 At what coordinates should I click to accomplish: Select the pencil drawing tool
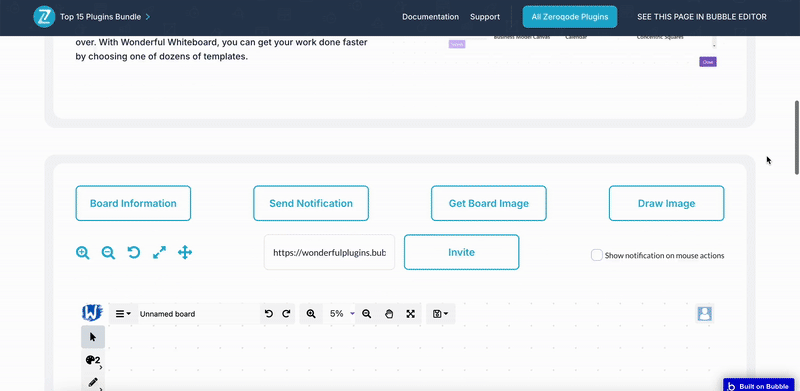pos(93,382)
